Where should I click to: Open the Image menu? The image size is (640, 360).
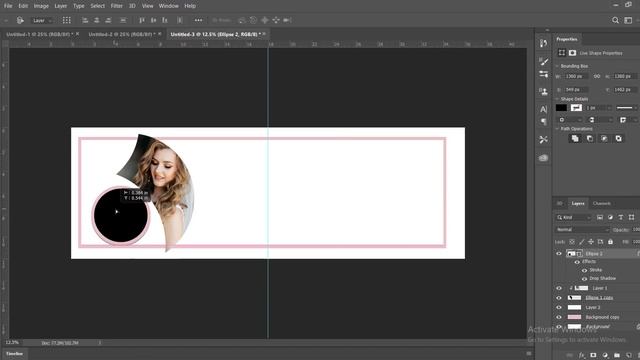[x=41, y=6]
